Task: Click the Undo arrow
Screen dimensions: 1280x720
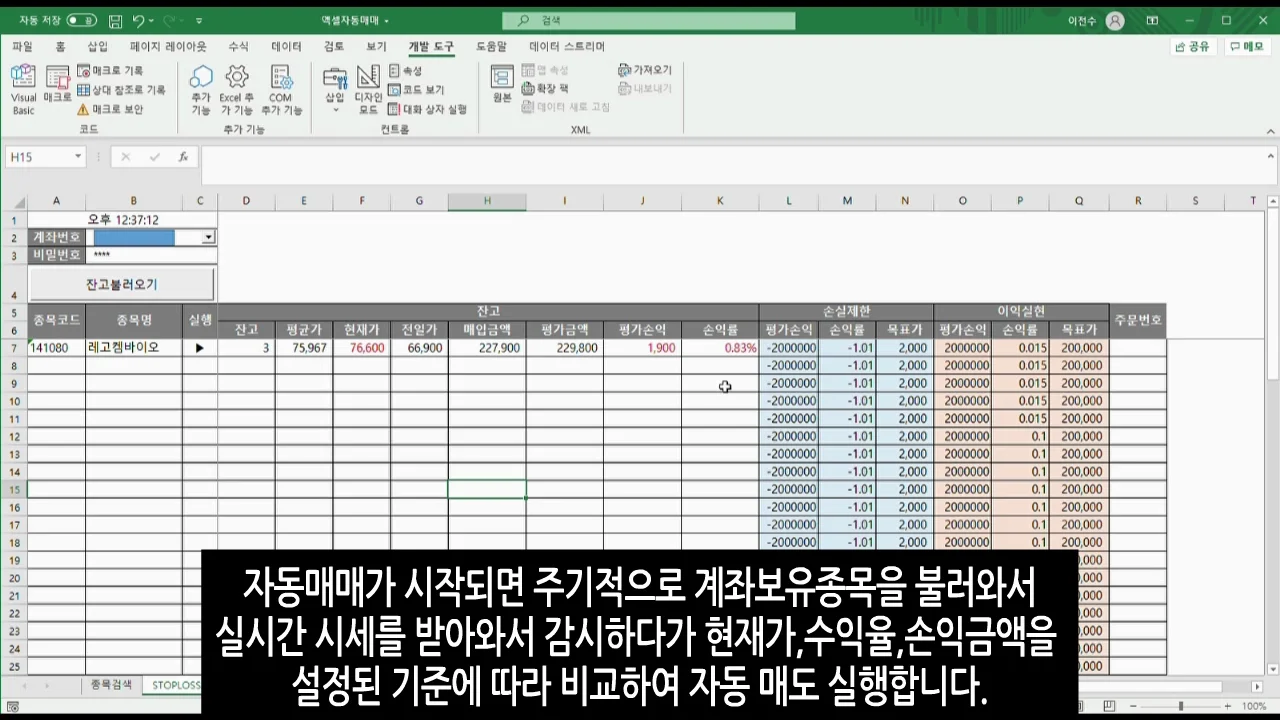Action: 139,20
